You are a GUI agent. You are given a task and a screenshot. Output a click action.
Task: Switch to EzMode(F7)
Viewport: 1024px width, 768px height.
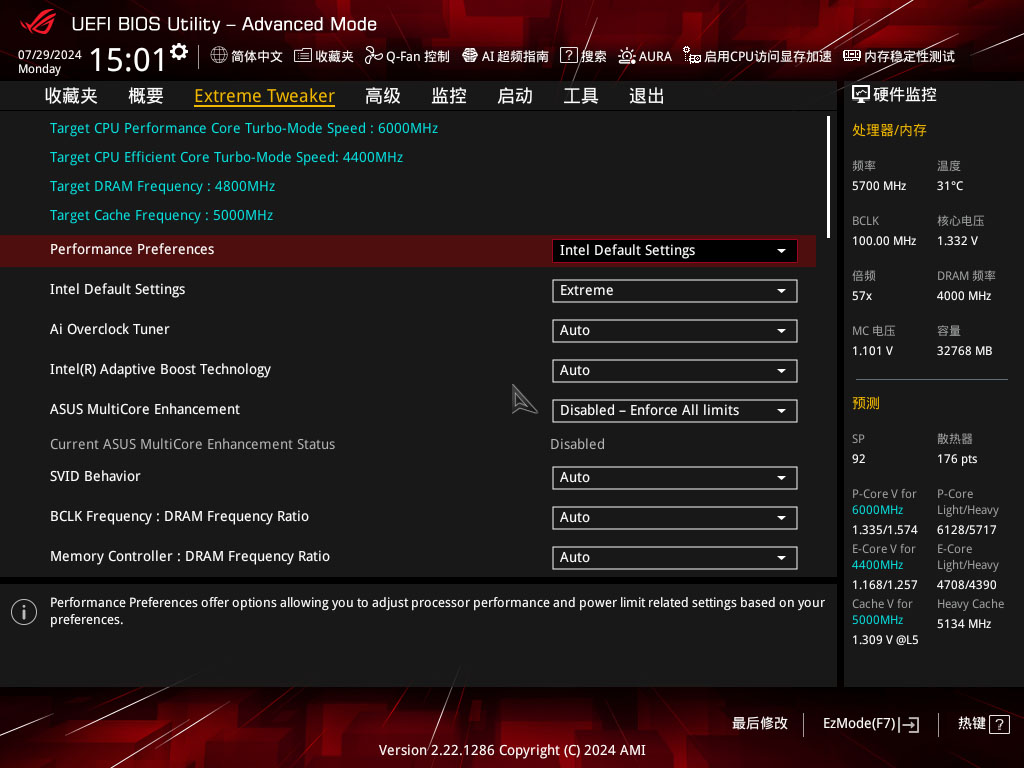point(871,724)
